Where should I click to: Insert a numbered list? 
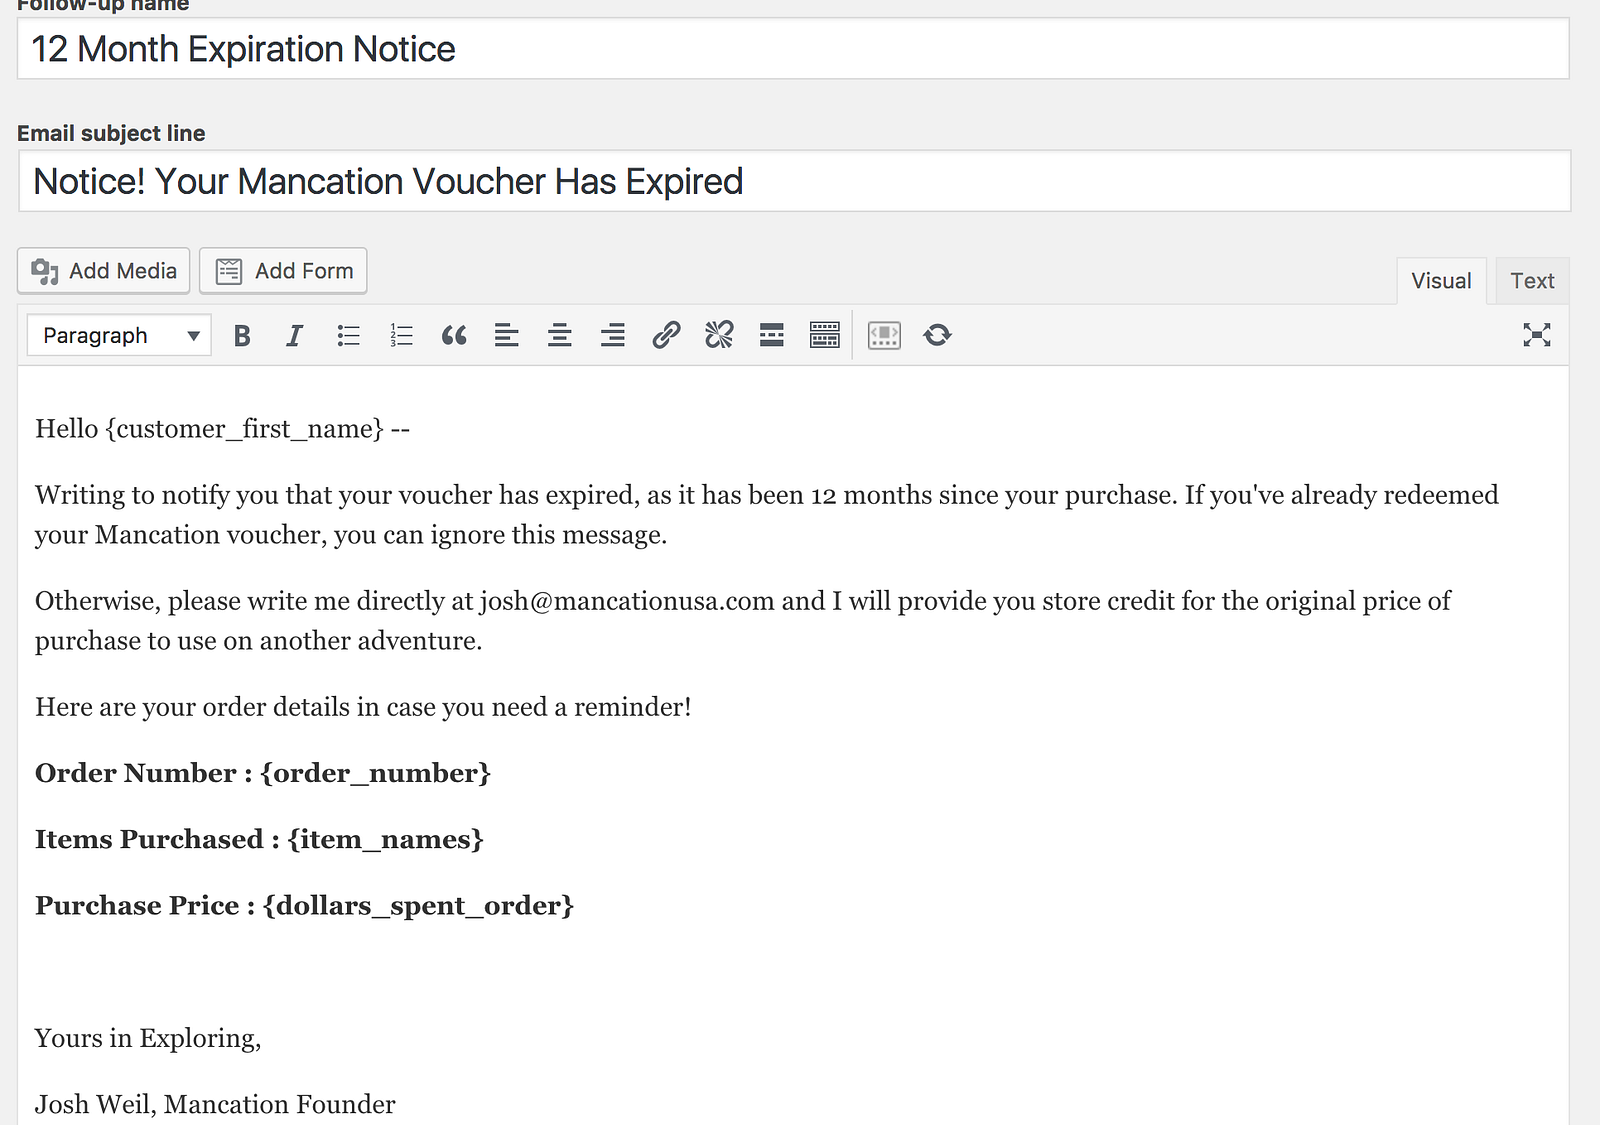coord(401,336)
